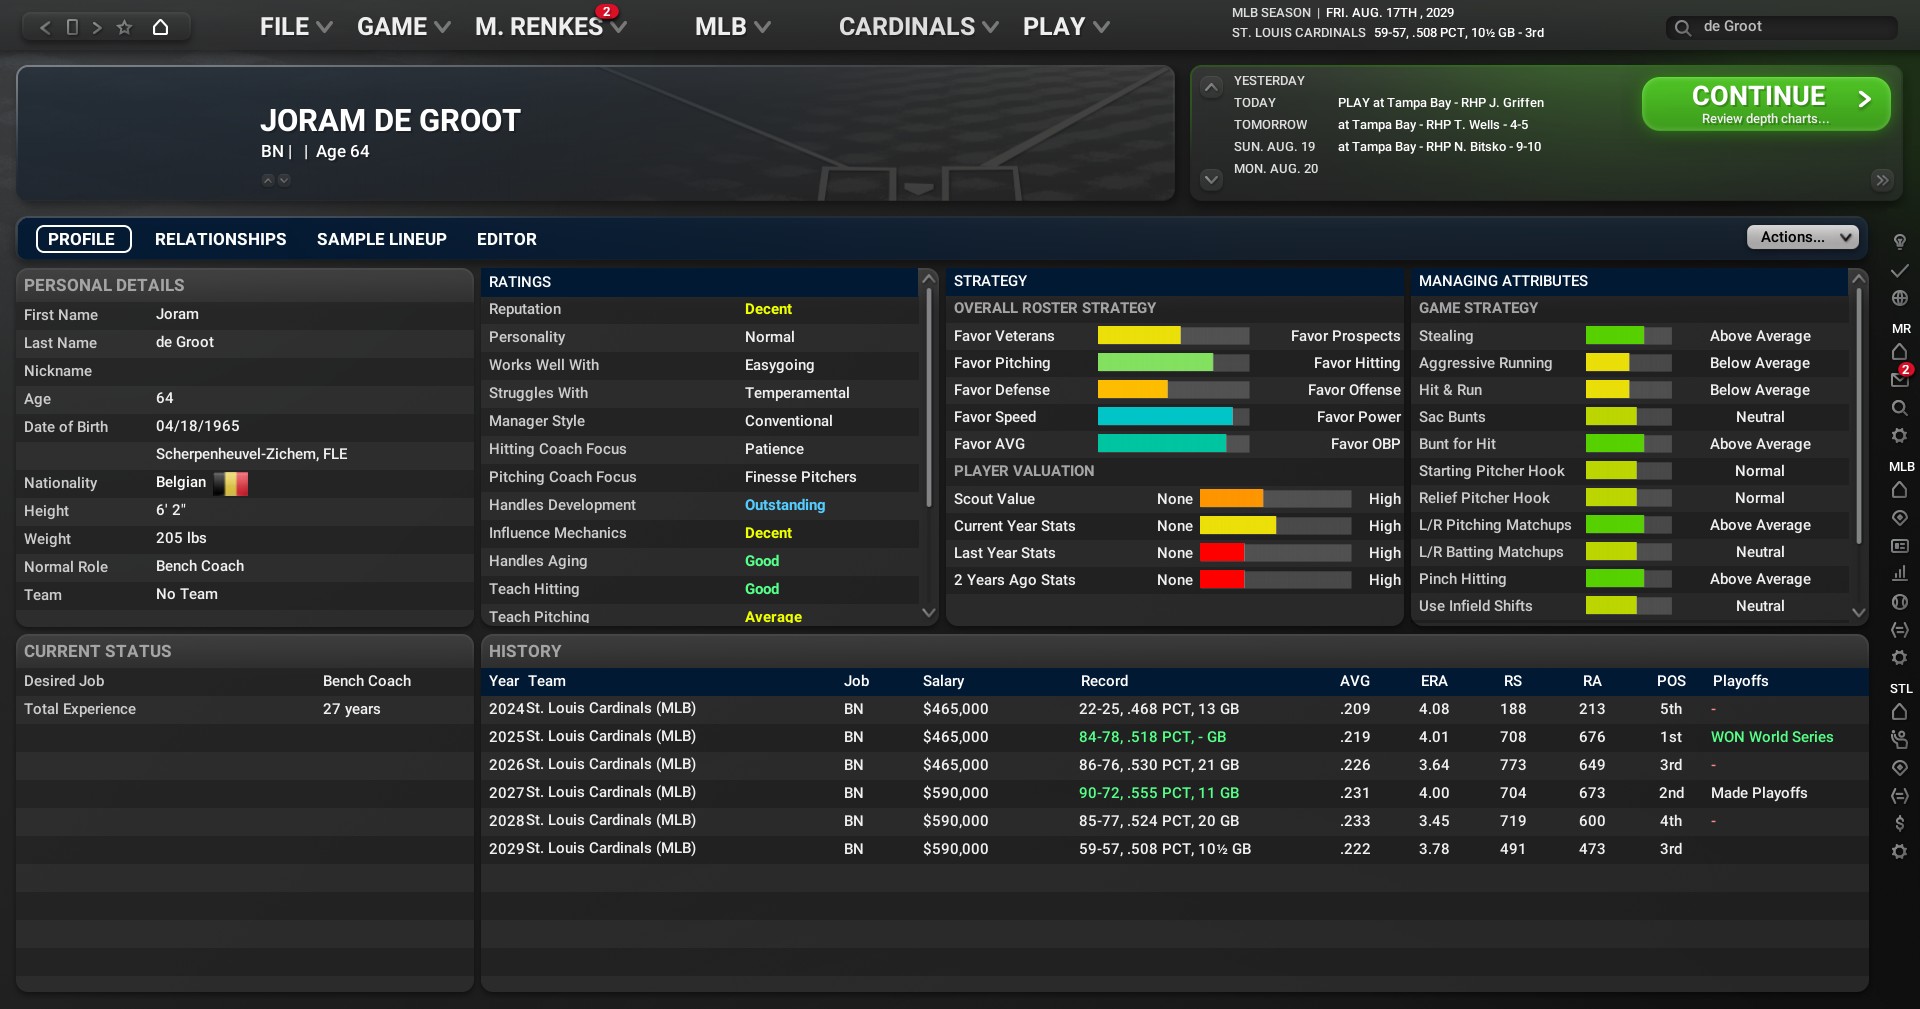
Task: Click the magnifier icon under MR in the sidebar
Action: 1900,408
